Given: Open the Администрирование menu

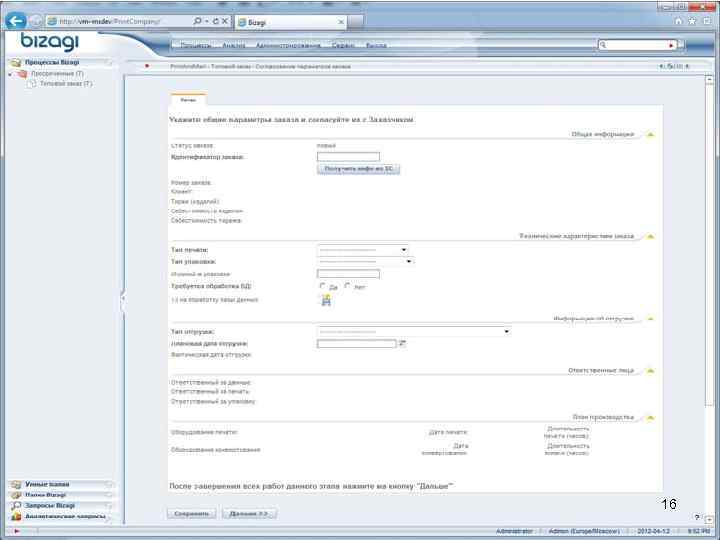Looking at the screenshot, I should (x=288, y=45).
